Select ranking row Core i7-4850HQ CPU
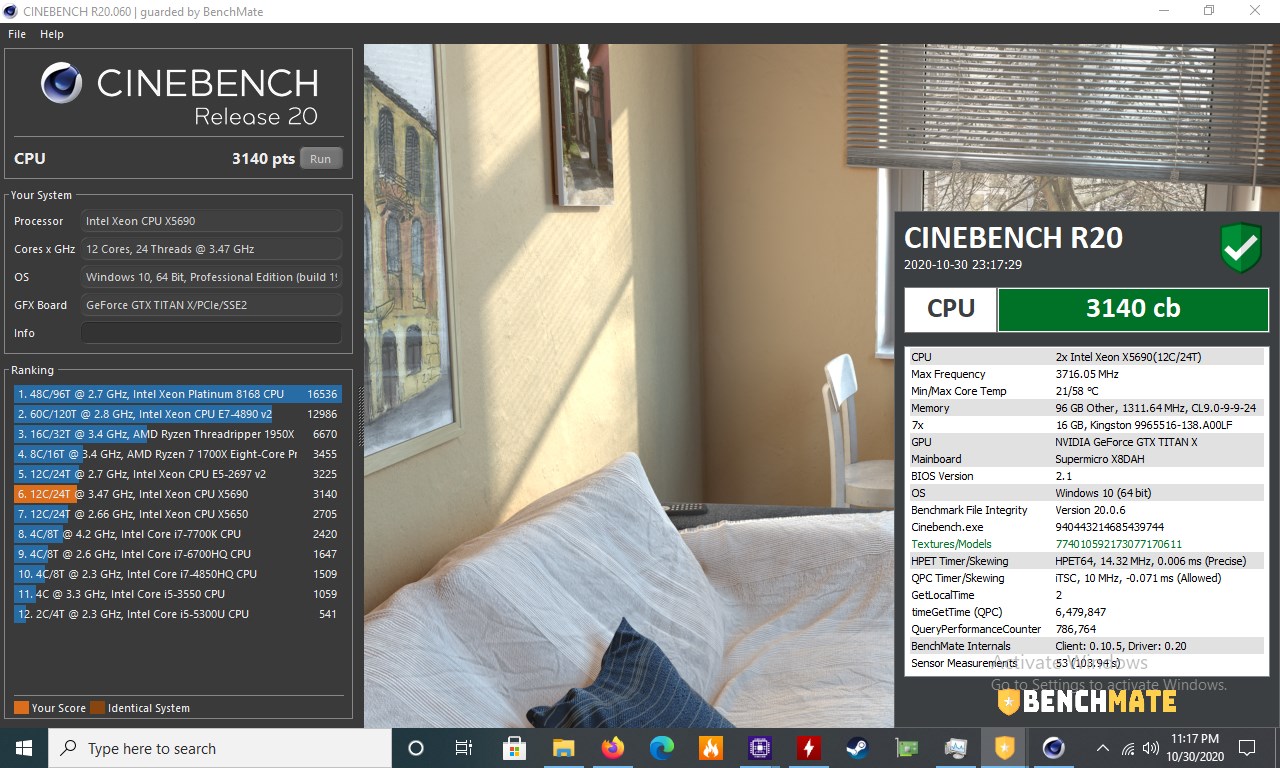This screenshot has width=1280, height=768. point(177,574)
